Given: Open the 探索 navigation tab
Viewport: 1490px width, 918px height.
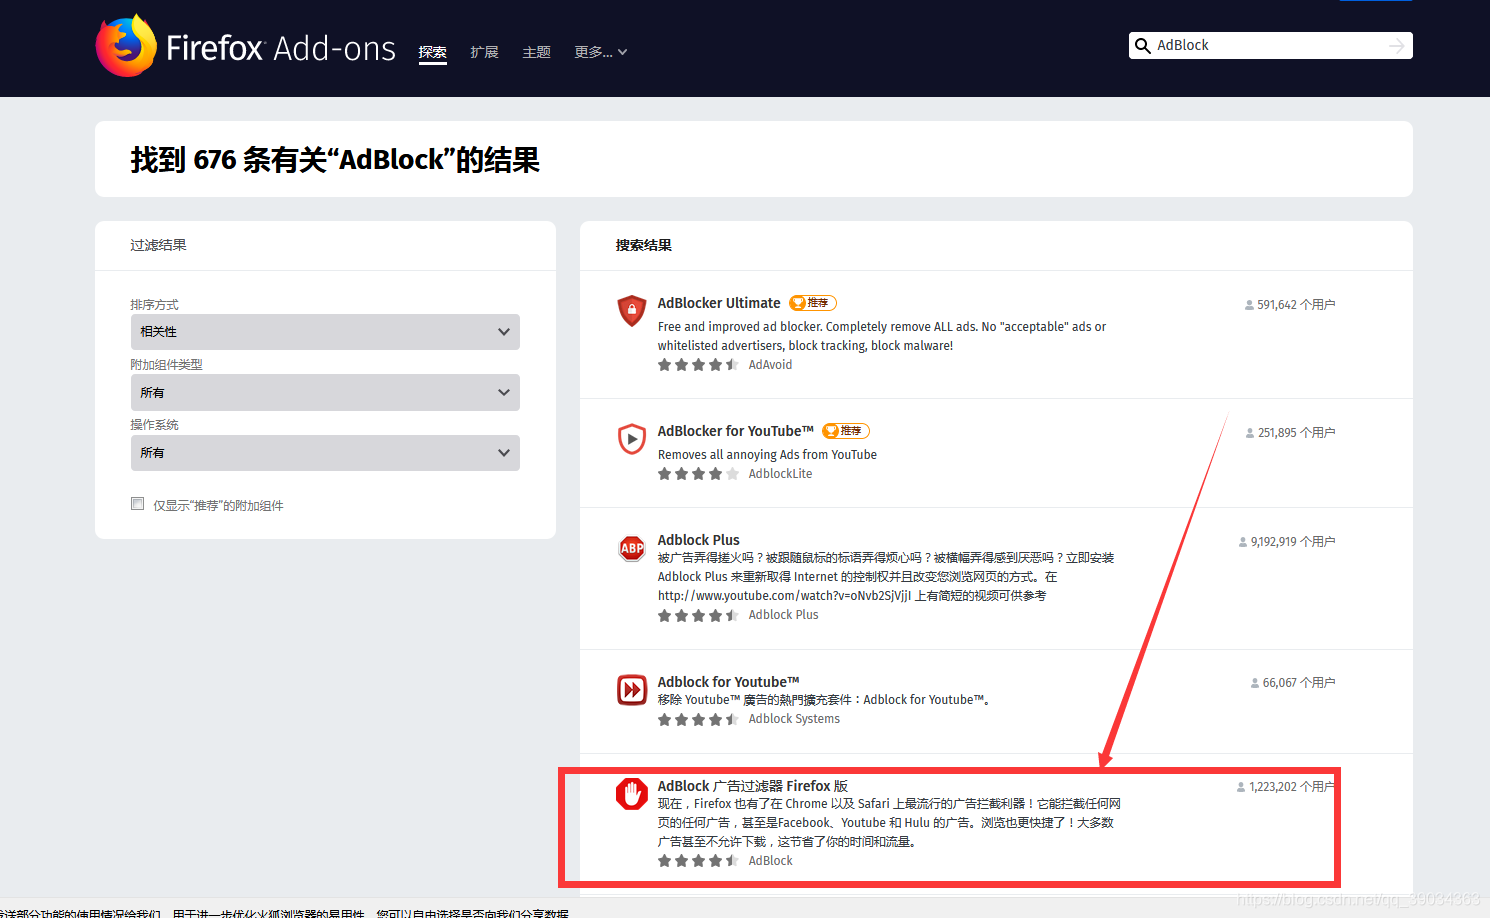Looking at the screenshot, I should 432,52.
